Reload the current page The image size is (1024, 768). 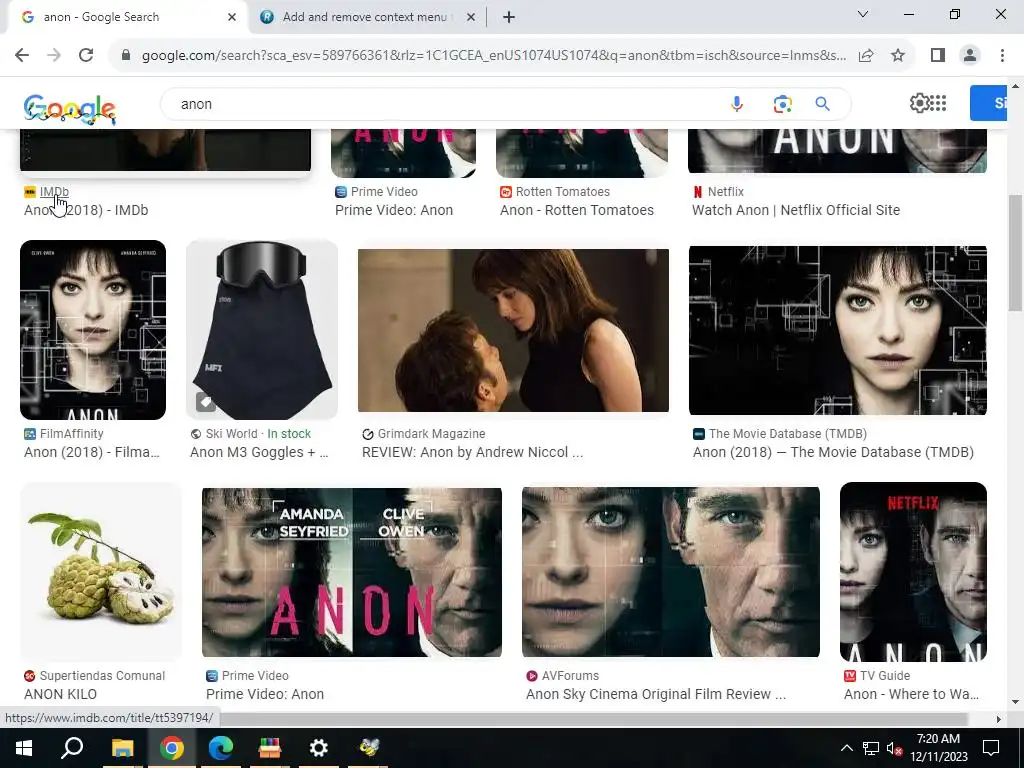[x=86, y=56]
